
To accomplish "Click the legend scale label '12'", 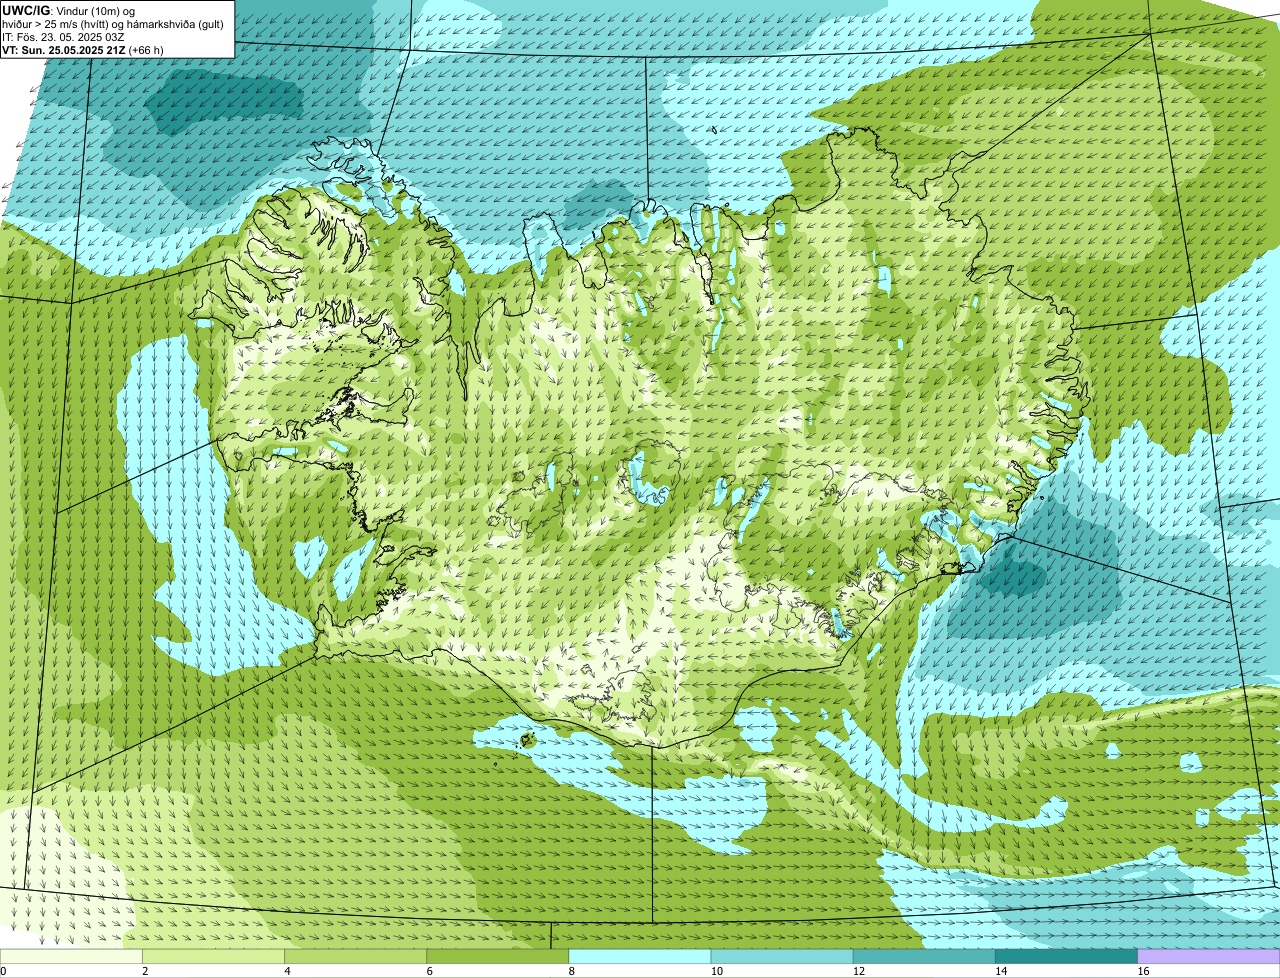I will pyautogui.click(x=858, y=971).
